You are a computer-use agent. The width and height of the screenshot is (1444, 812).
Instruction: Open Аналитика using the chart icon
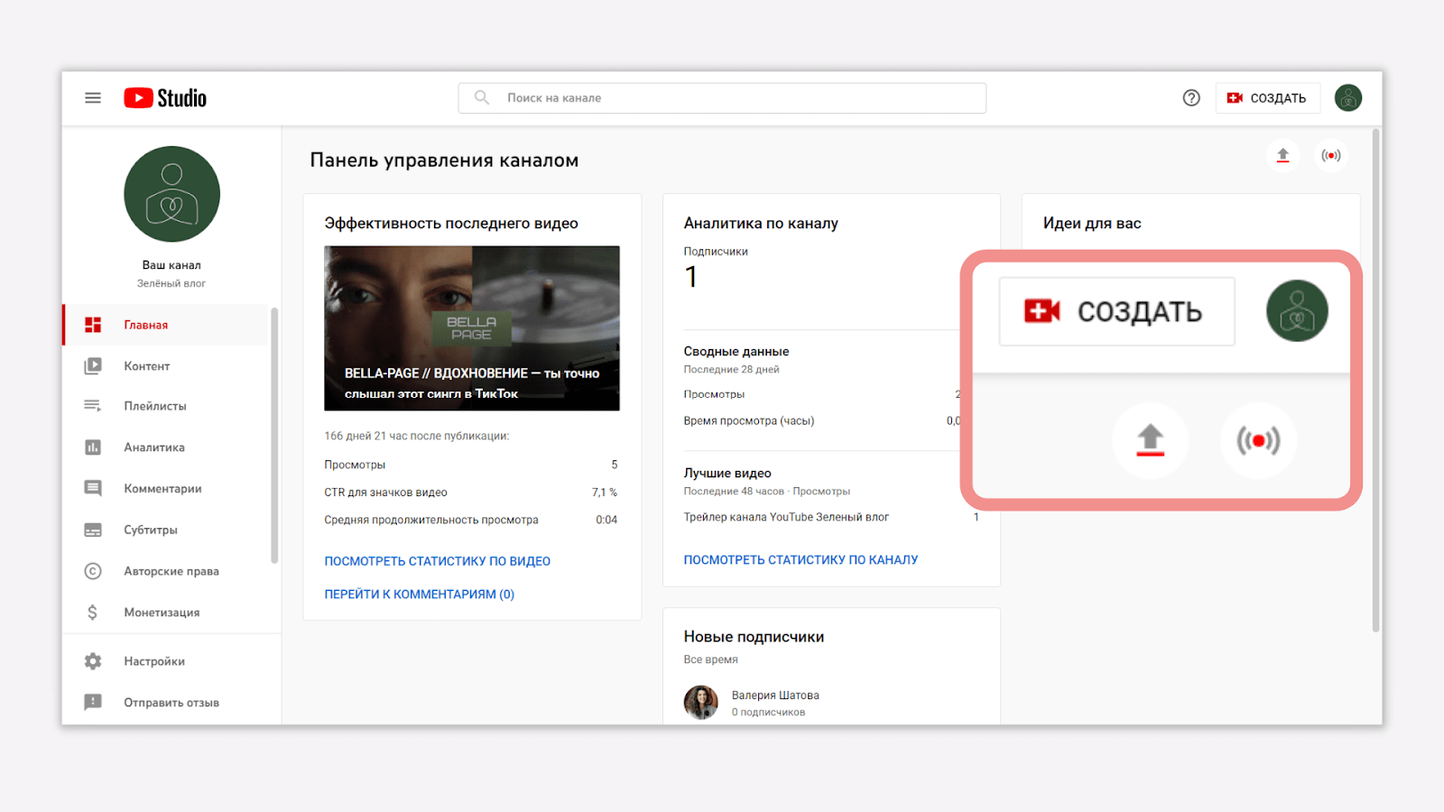tap(92, 447)
